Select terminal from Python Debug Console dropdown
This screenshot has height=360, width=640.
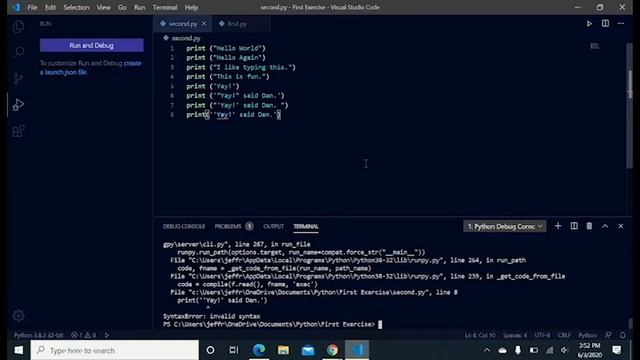pos(504,226)
